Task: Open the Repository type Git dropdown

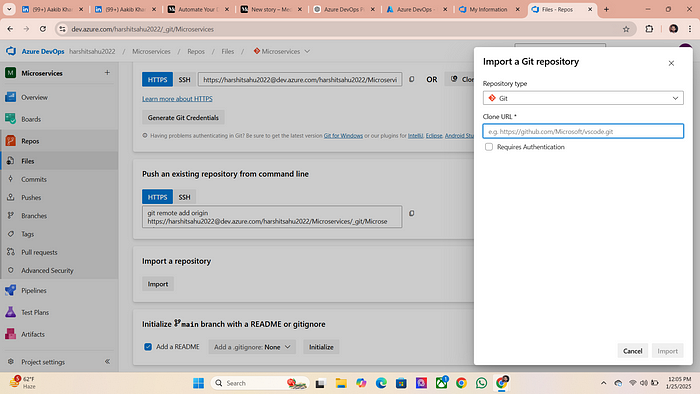Action: [x=583, y=98]
